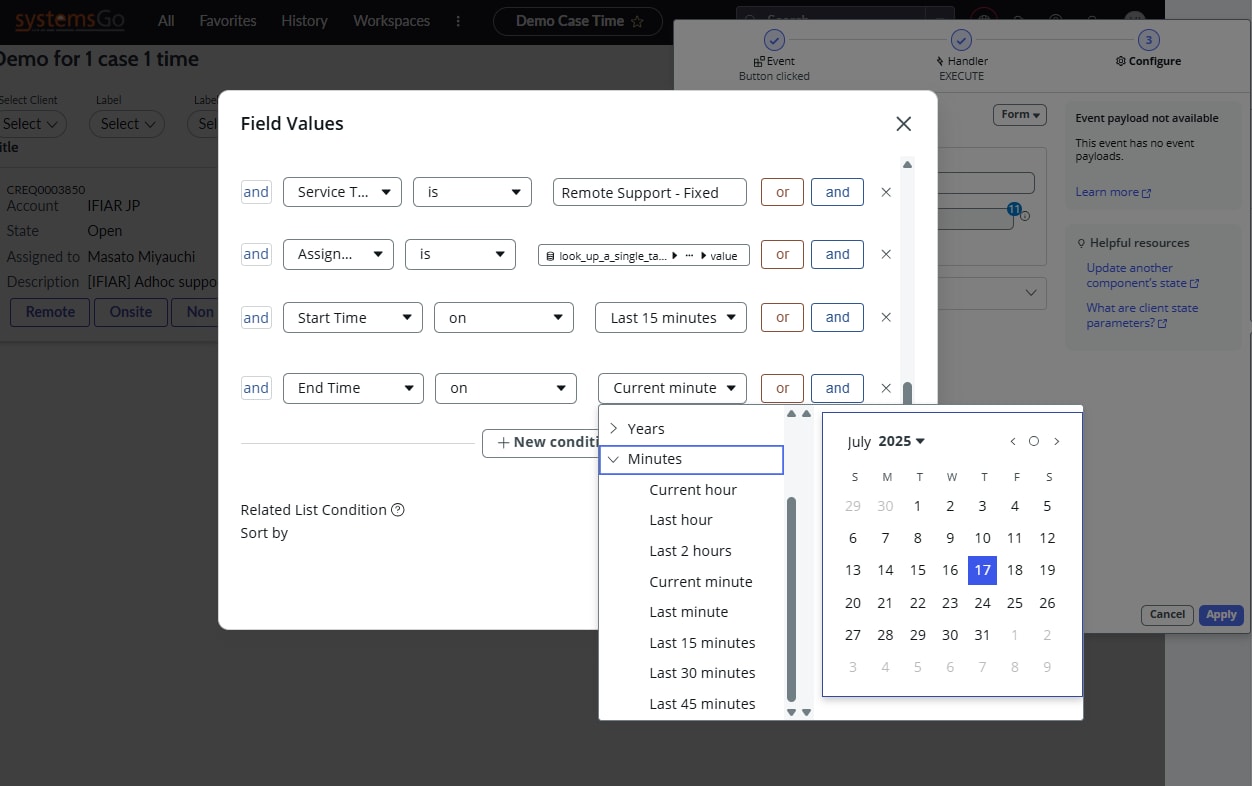
Task: Click the previous month arrow in the calendar
Action: [x=1012, y=441]
